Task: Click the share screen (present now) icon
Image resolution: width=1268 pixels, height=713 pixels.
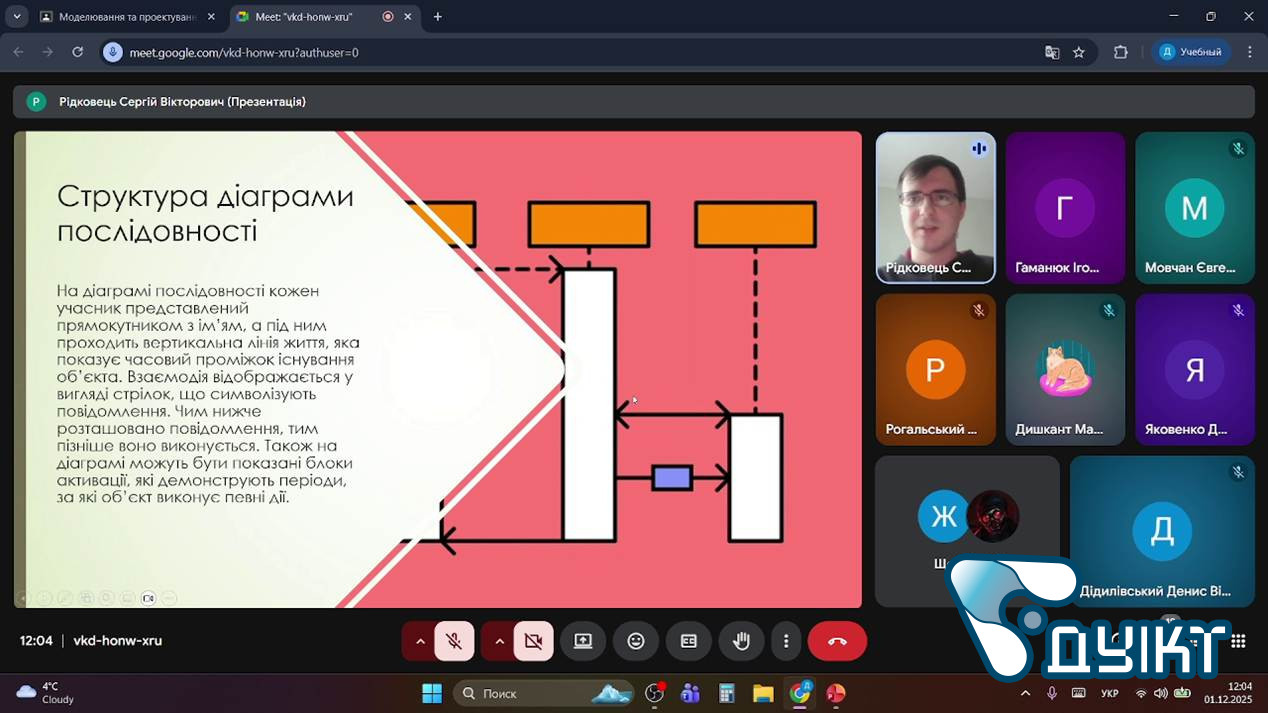Action: pos(583,641)
